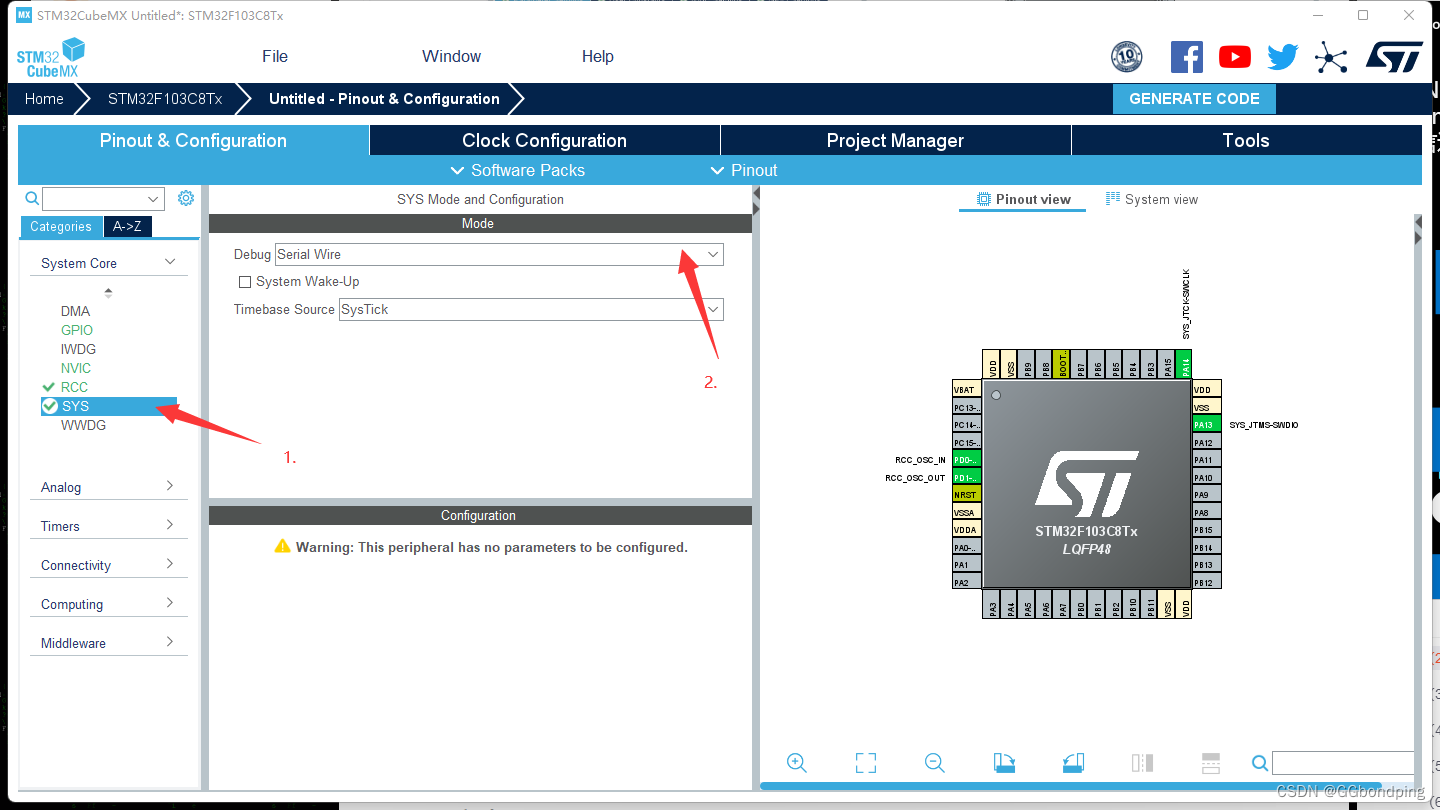Expand the Timers category
The image size is (1440, 810).
[108, 526]
